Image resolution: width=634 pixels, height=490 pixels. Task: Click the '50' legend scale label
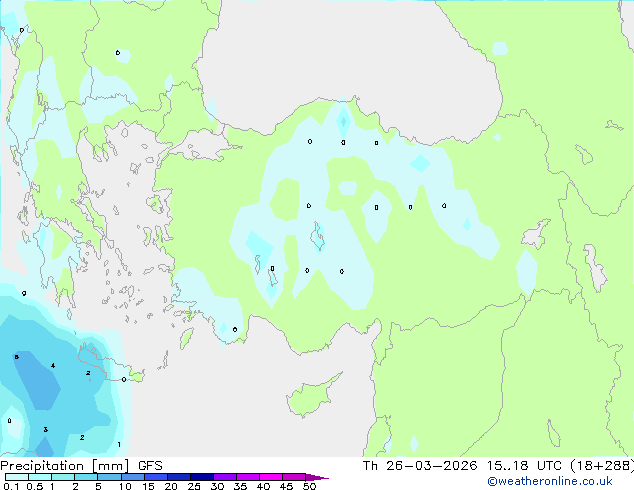pos(309,486)
